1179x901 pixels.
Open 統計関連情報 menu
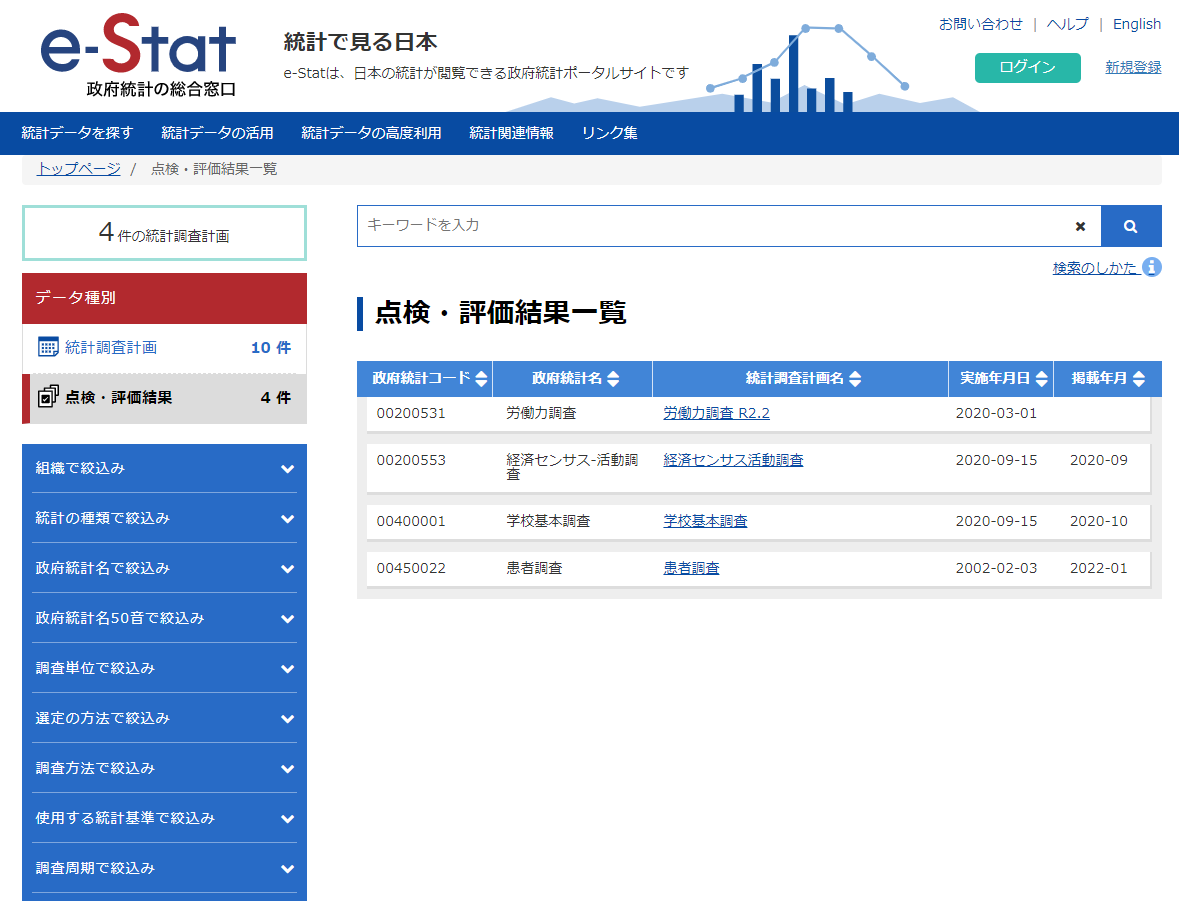[511, 133]
